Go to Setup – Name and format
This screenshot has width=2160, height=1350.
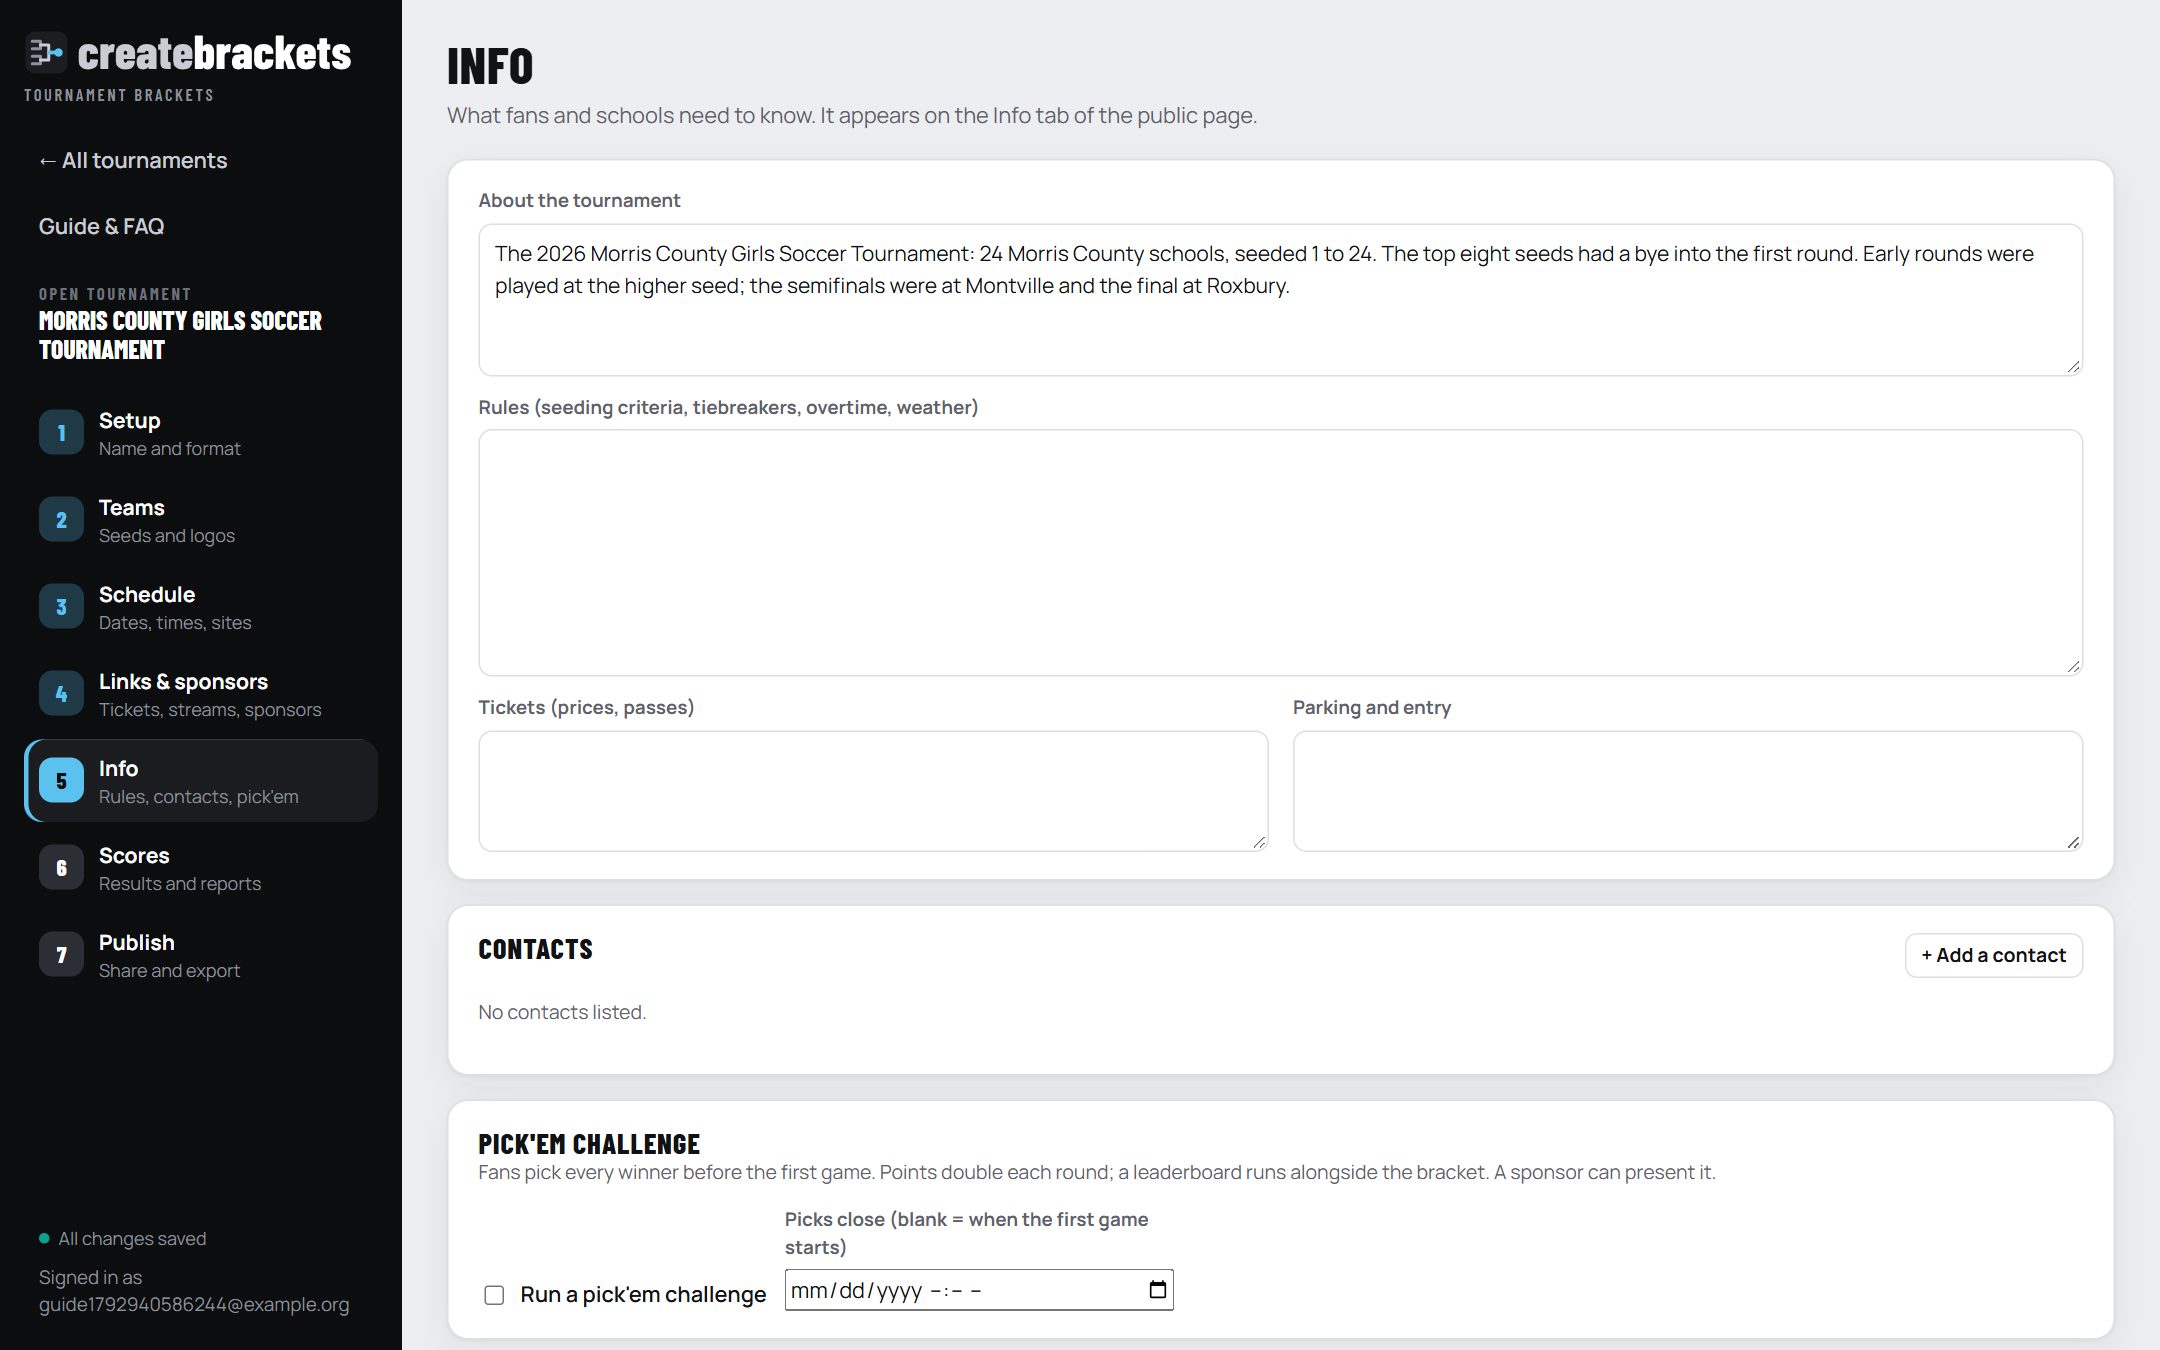[201, 433]
